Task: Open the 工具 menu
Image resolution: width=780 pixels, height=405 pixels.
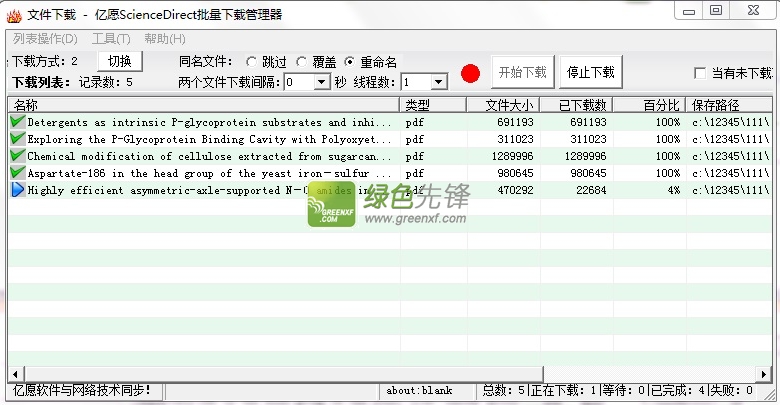Action: tap(111, 39)
